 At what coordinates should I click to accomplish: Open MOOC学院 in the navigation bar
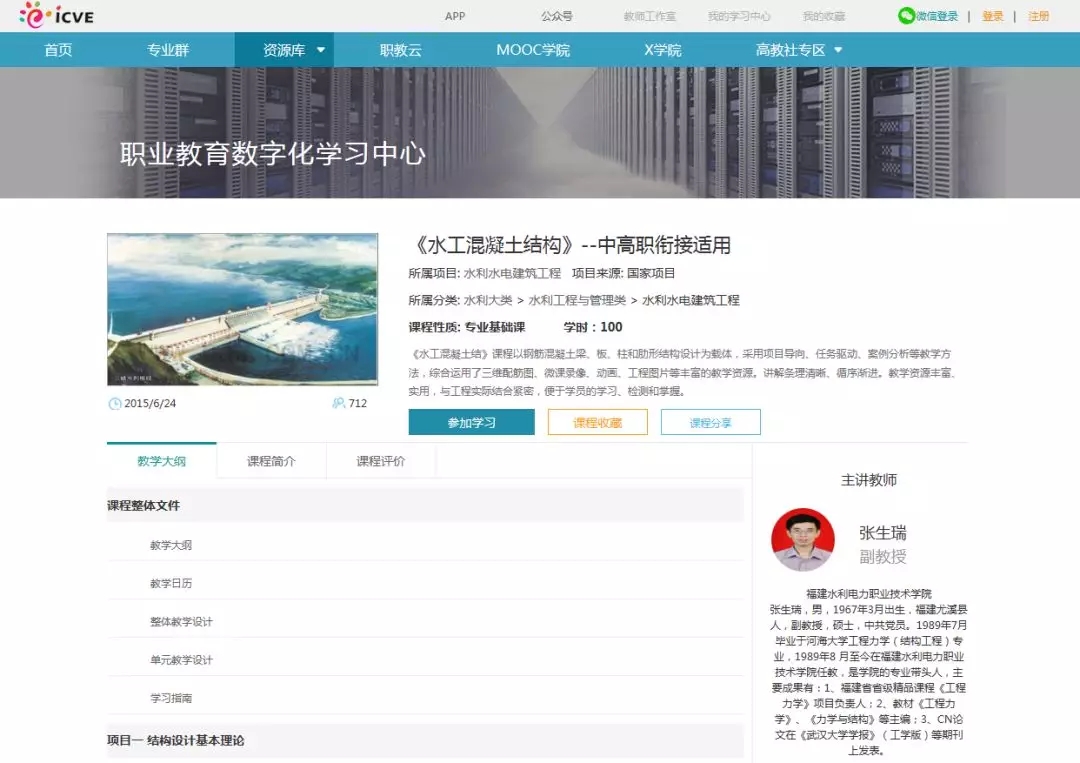[x=532, y=50]
